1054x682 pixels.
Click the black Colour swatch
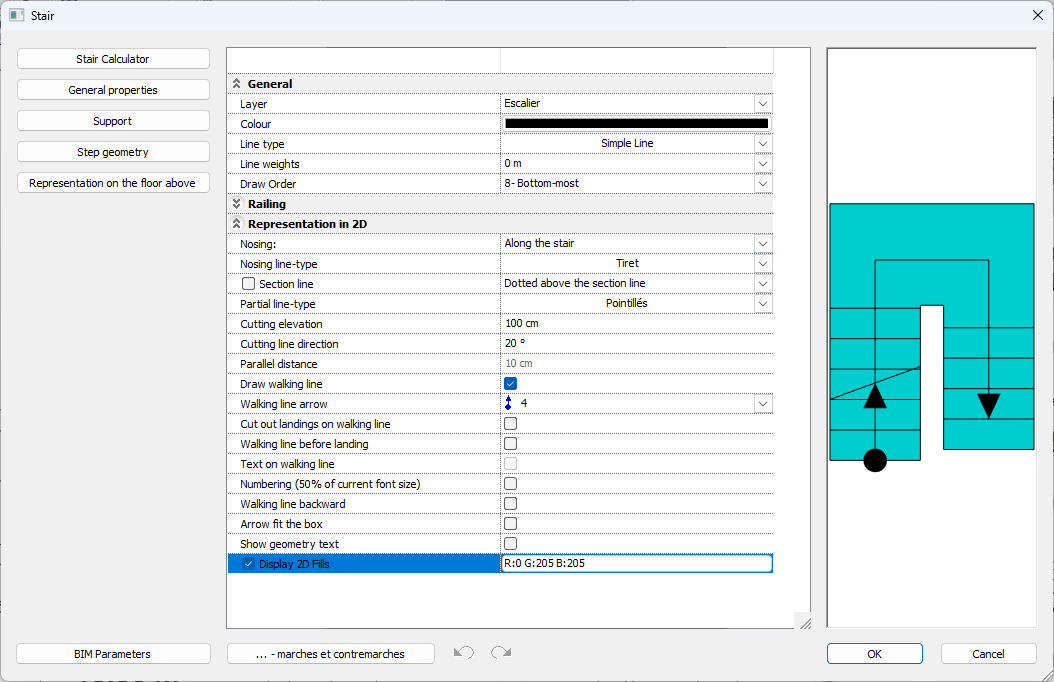[636, 124]
